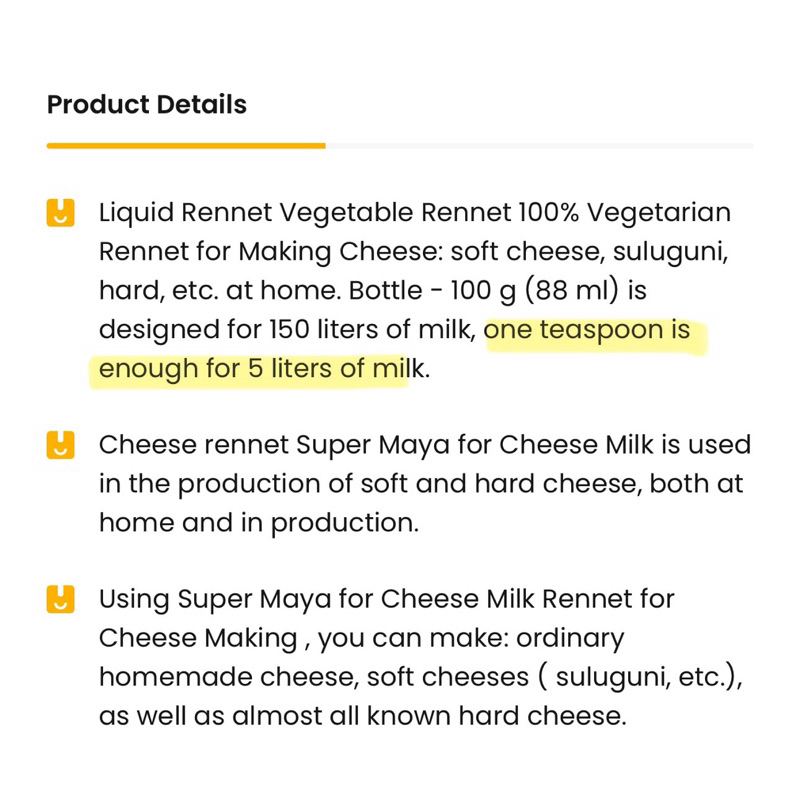Click the "Cheese Making , you can make: ordinary" line

(361, 639)
